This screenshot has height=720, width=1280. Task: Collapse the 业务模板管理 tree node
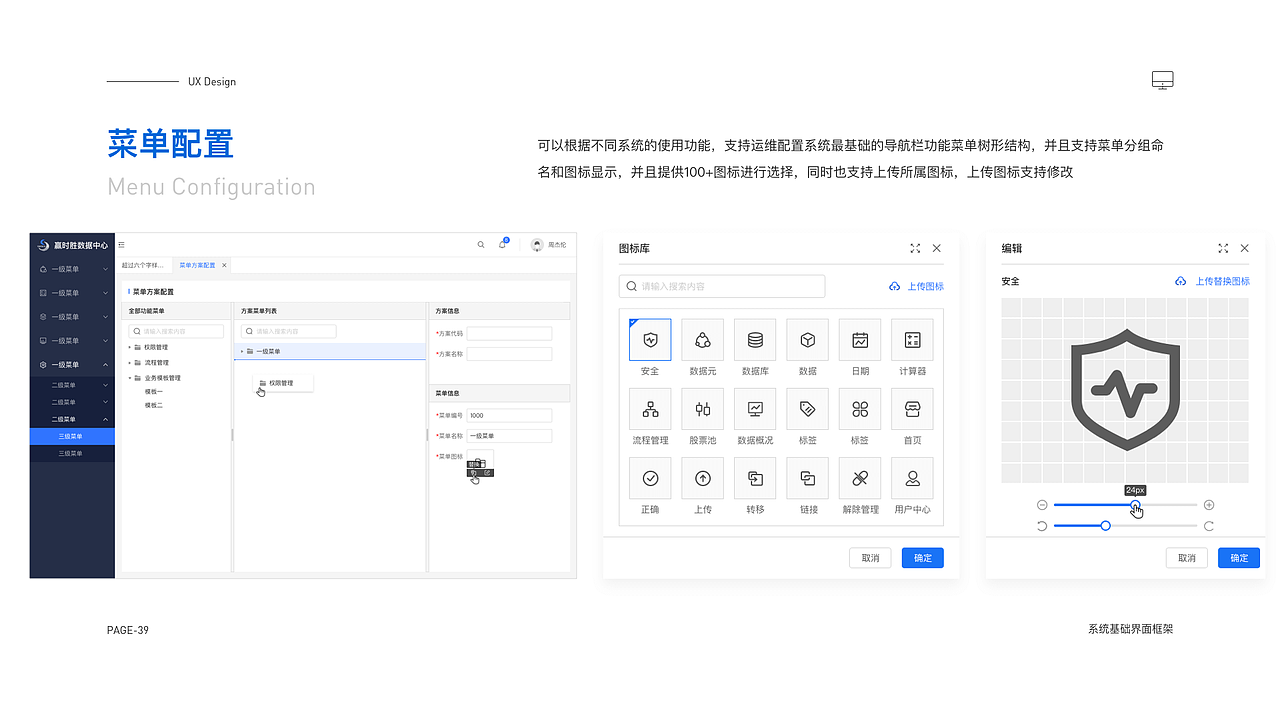coord(129,378)
